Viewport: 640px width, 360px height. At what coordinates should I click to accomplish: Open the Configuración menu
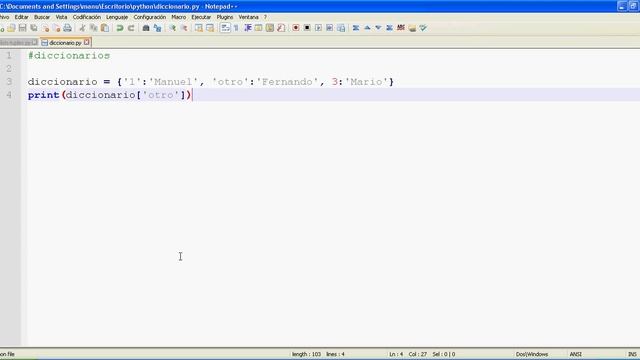click(x=150, y=17)
